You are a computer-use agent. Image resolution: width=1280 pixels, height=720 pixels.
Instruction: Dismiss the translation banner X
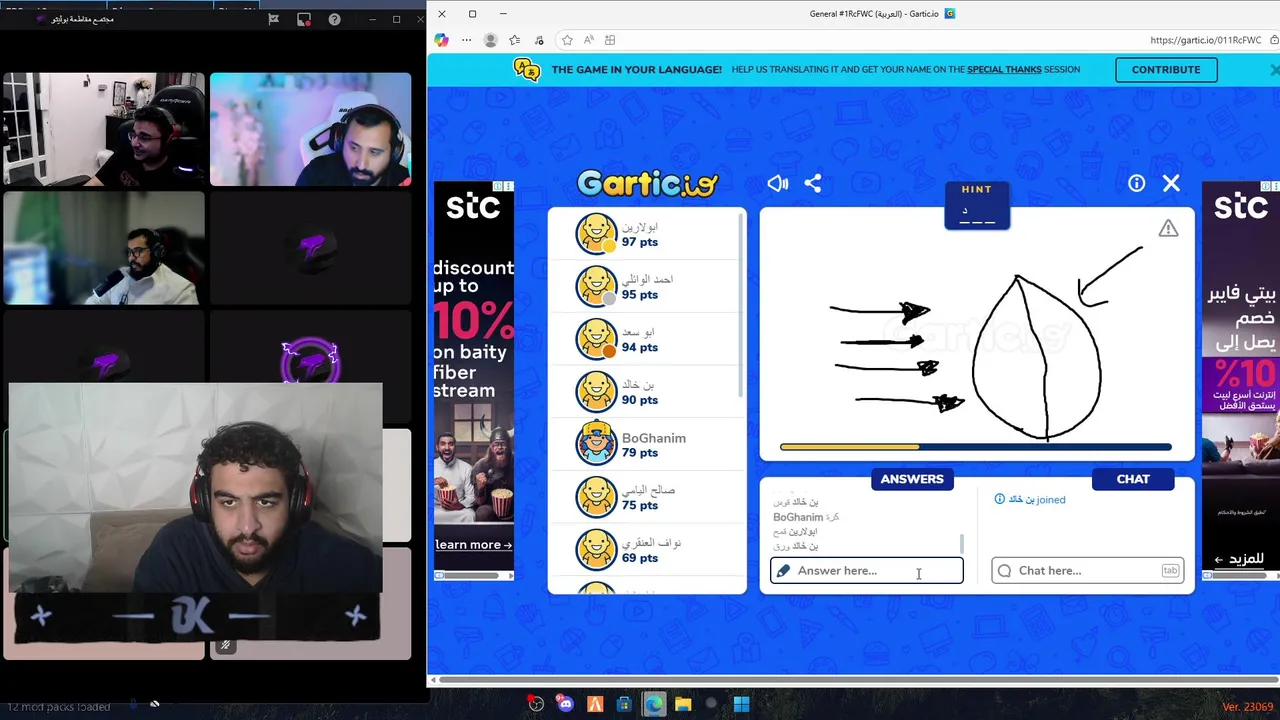tap(1274, 70)
